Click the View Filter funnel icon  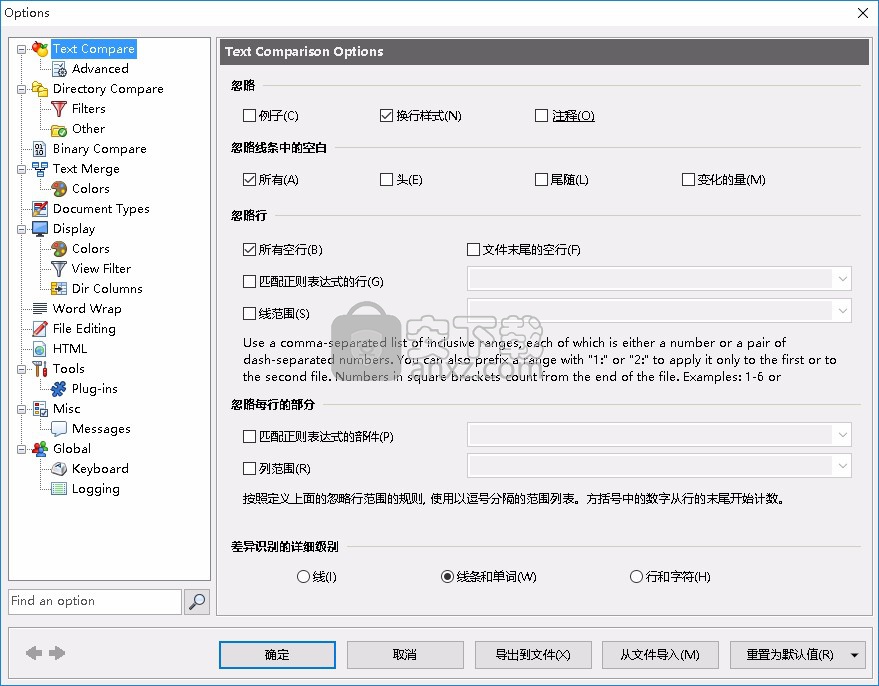(x=59, y=269)
